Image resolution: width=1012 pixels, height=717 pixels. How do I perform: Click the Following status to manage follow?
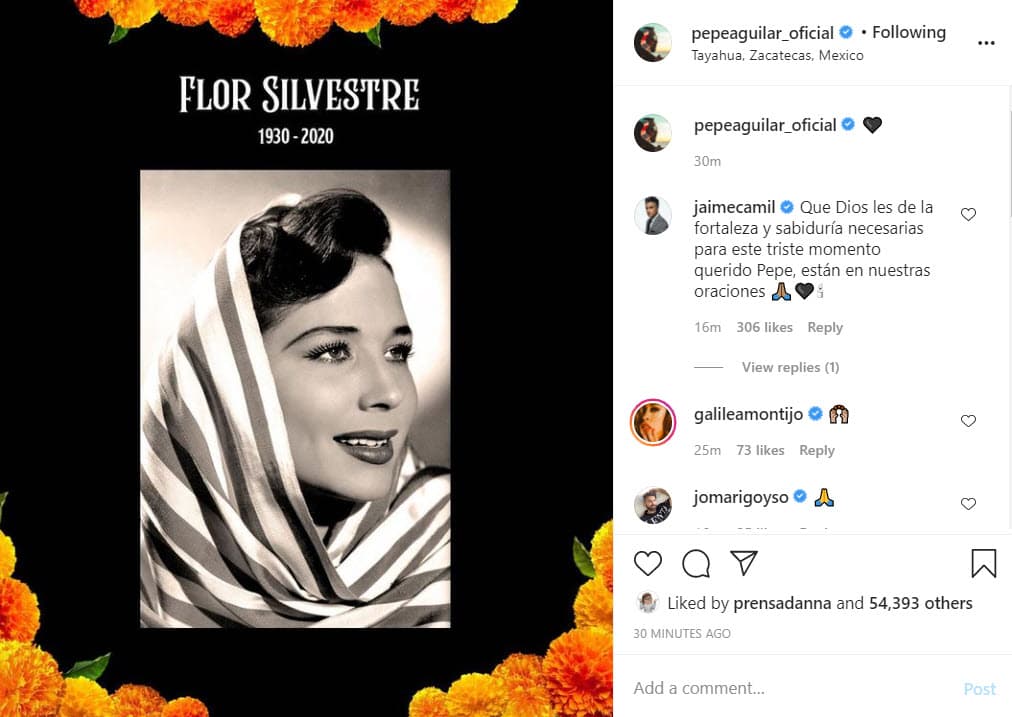907,31
